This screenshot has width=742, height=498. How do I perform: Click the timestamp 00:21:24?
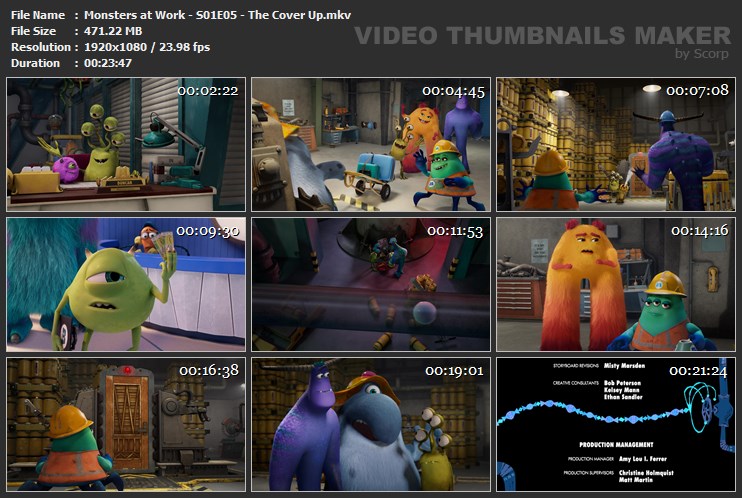(698, 371)
